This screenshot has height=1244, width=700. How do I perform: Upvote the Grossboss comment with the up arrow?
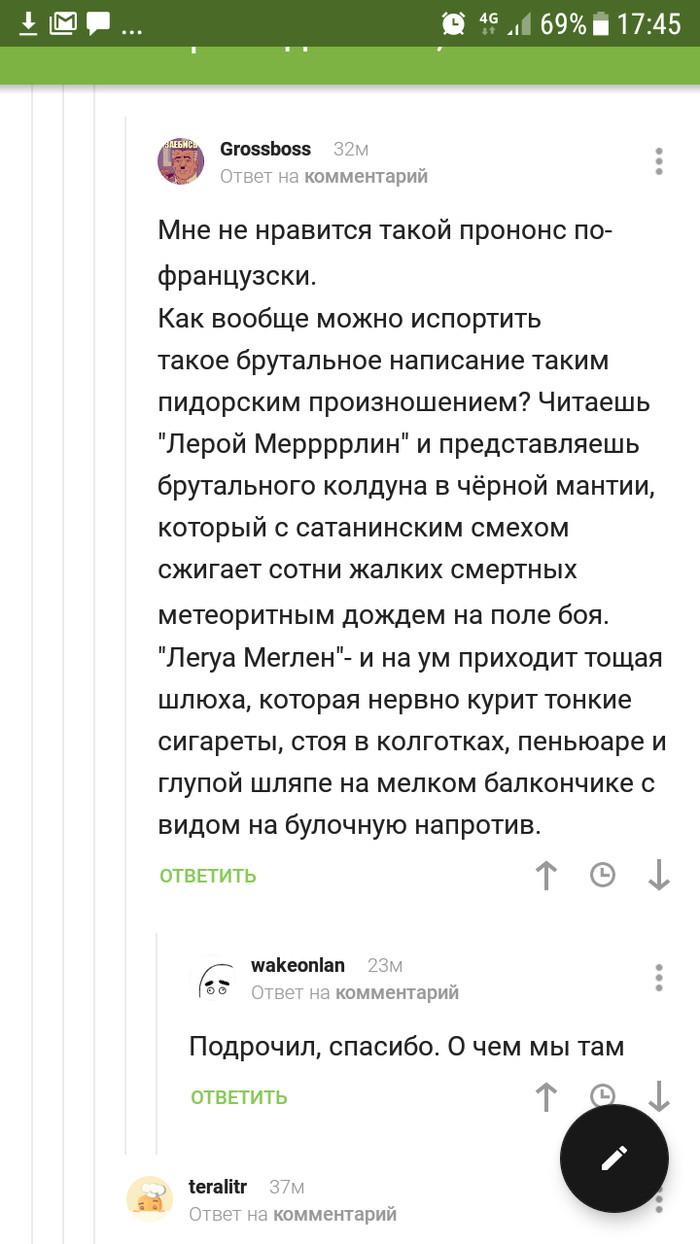pyautogui.click(x=546, y=876)
